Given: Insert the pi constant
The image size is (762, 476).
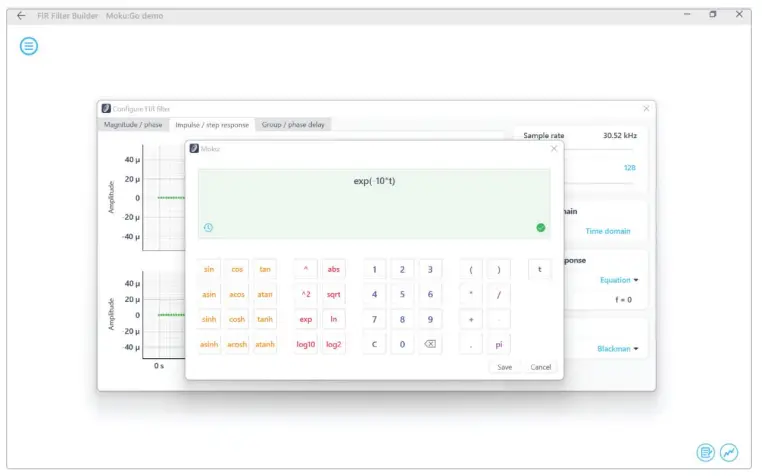Looking at the screenshot, I should (499, 344).
